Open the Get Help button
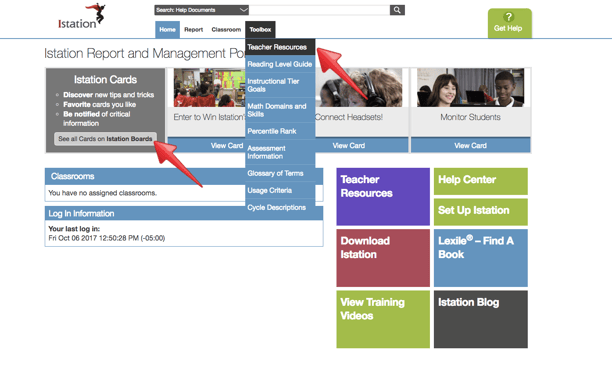The width and height of the screenshot is (612, 368). [509, 23]
